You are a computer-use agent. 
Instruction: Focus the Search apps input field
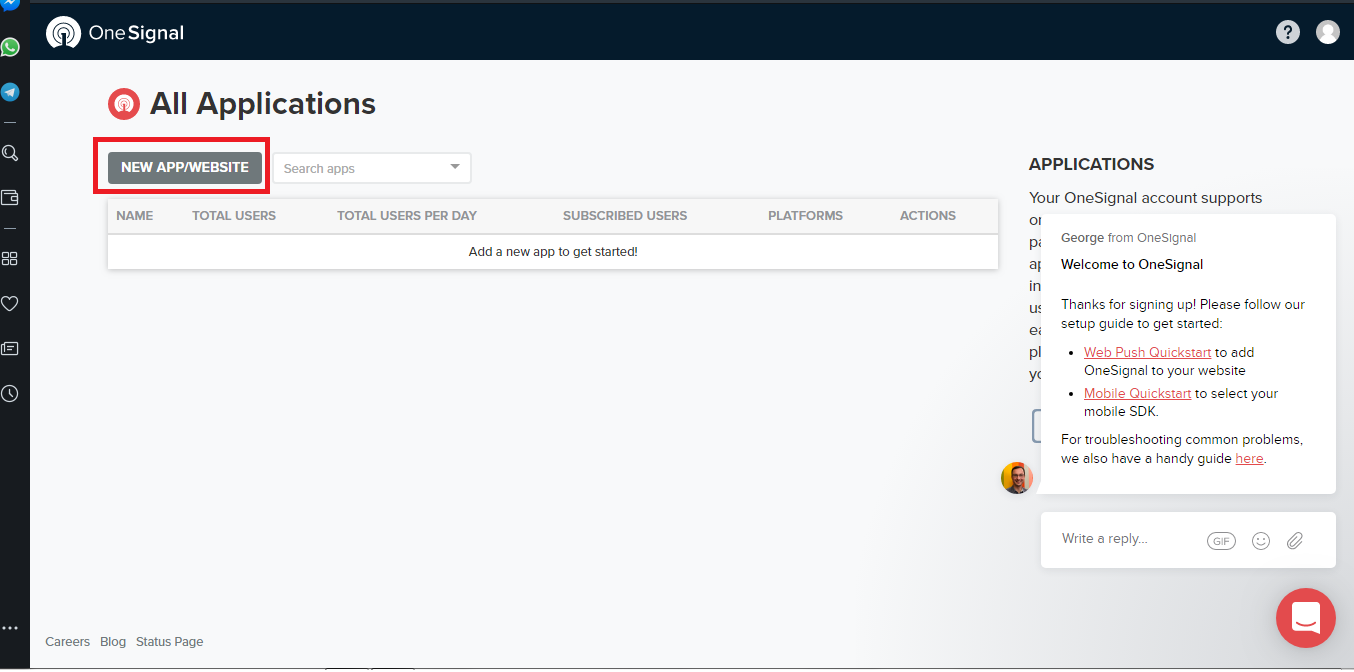click(372, 168)
